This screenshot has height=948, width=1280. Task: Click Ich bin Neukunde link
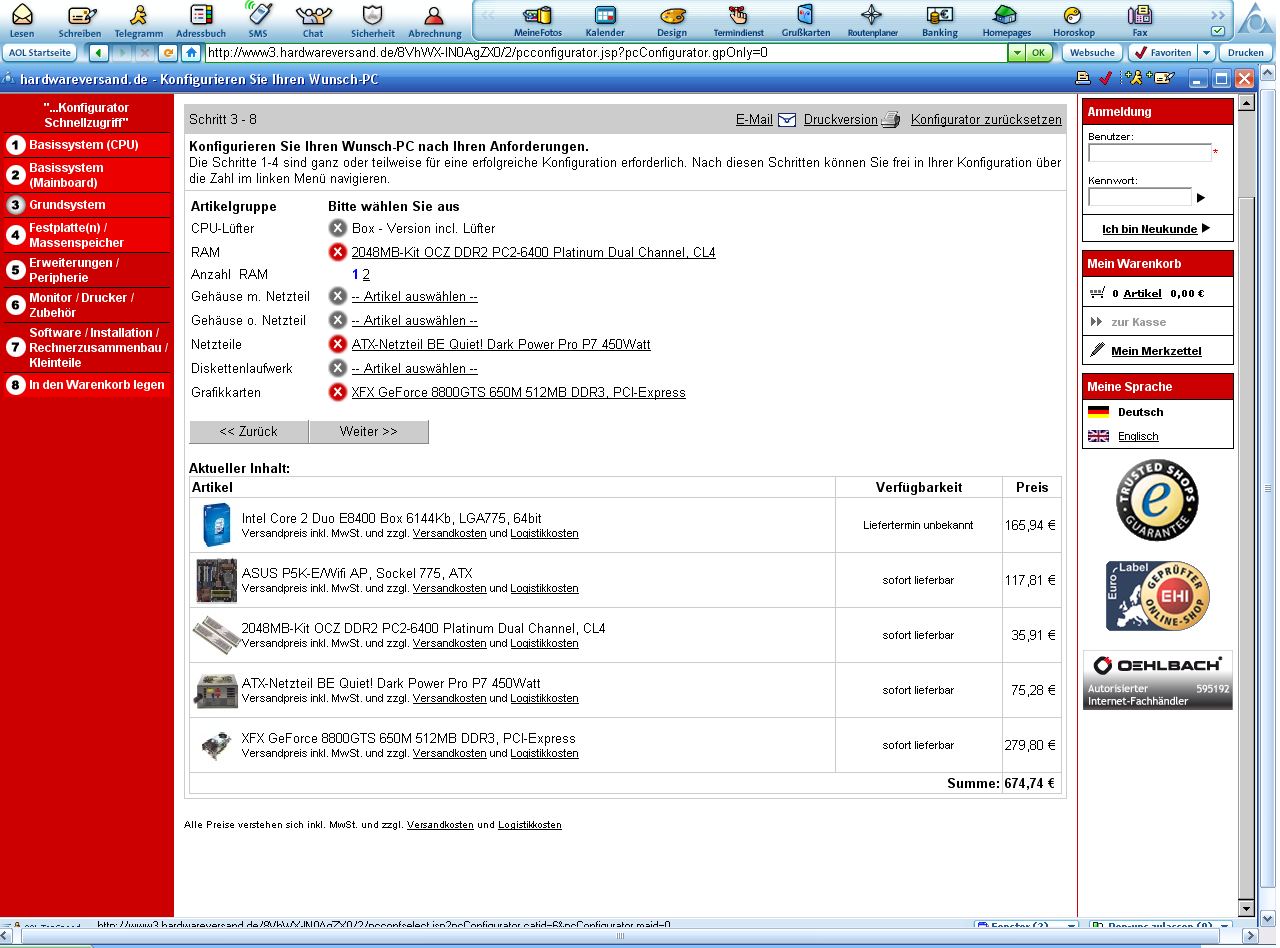point(1150,229)
